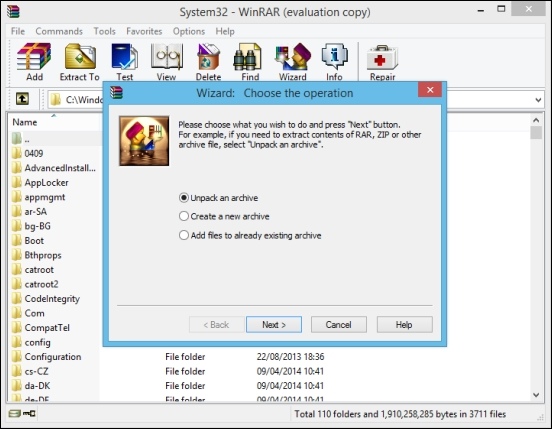Click the drive icon in status bar

pyautogui.click(x=14, y=414)
